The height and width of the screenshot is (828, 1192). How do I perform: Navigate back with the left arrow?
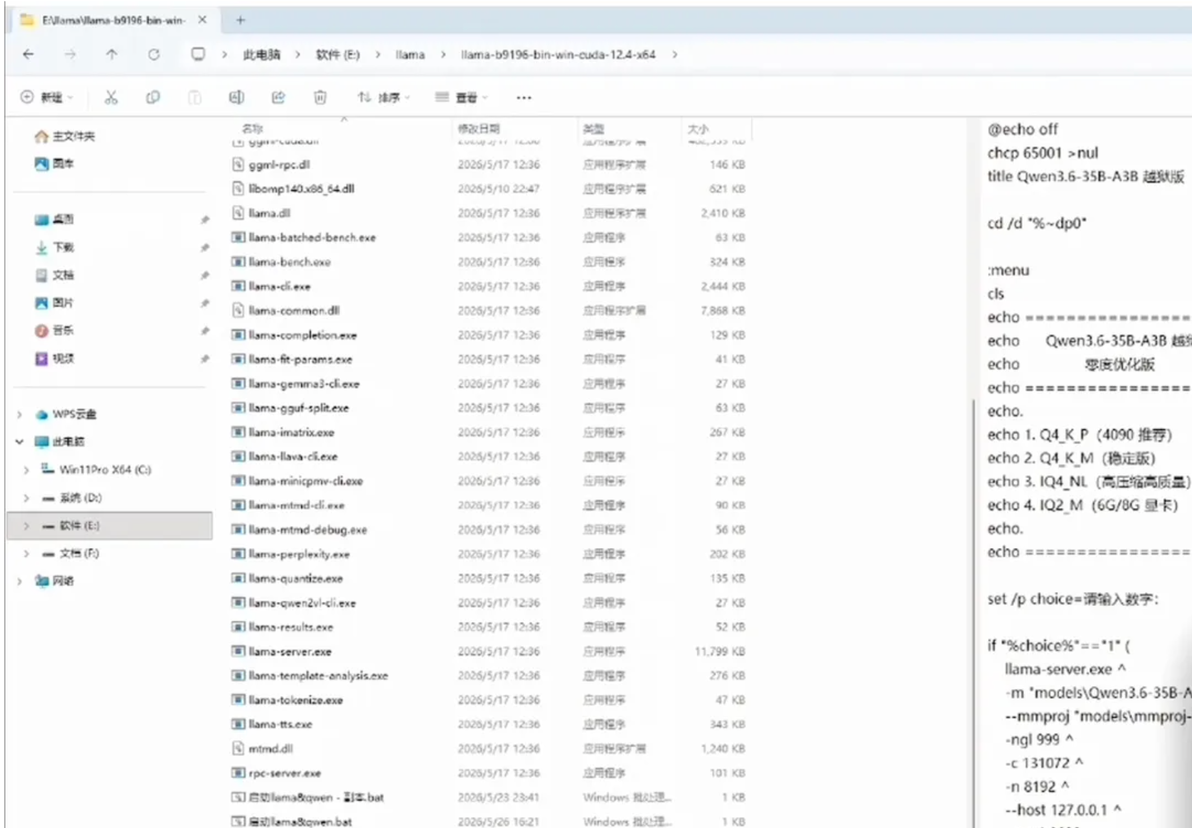tap(28, 55)
